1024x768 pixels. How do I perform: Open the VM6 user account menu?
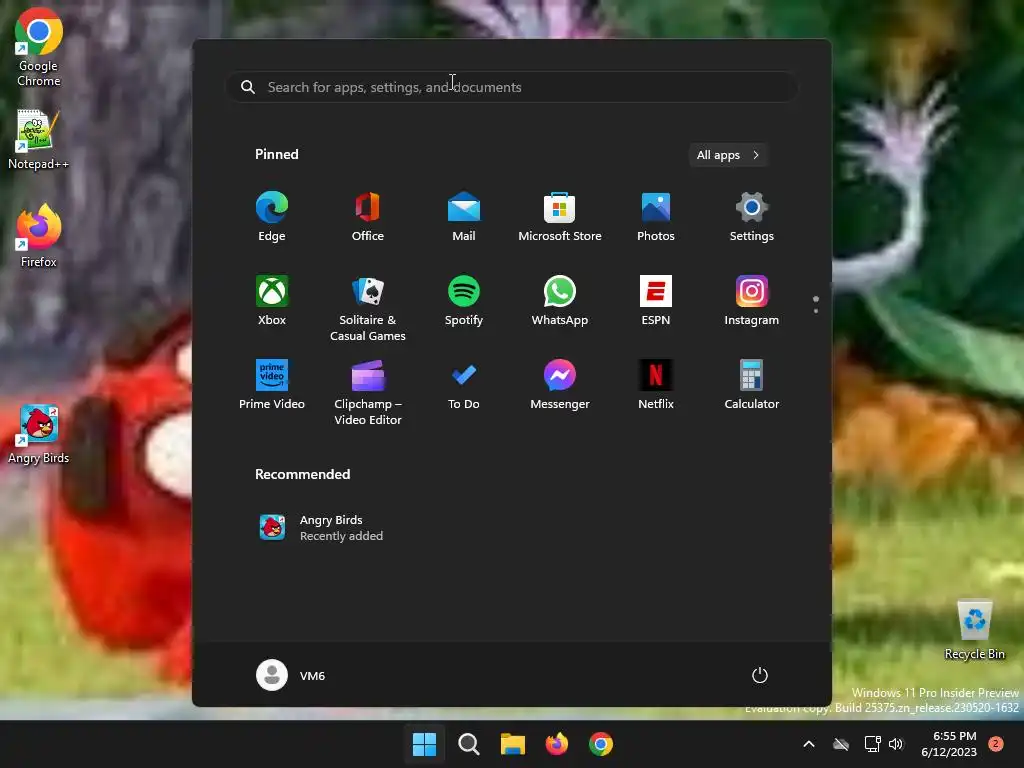coord(291,675)
